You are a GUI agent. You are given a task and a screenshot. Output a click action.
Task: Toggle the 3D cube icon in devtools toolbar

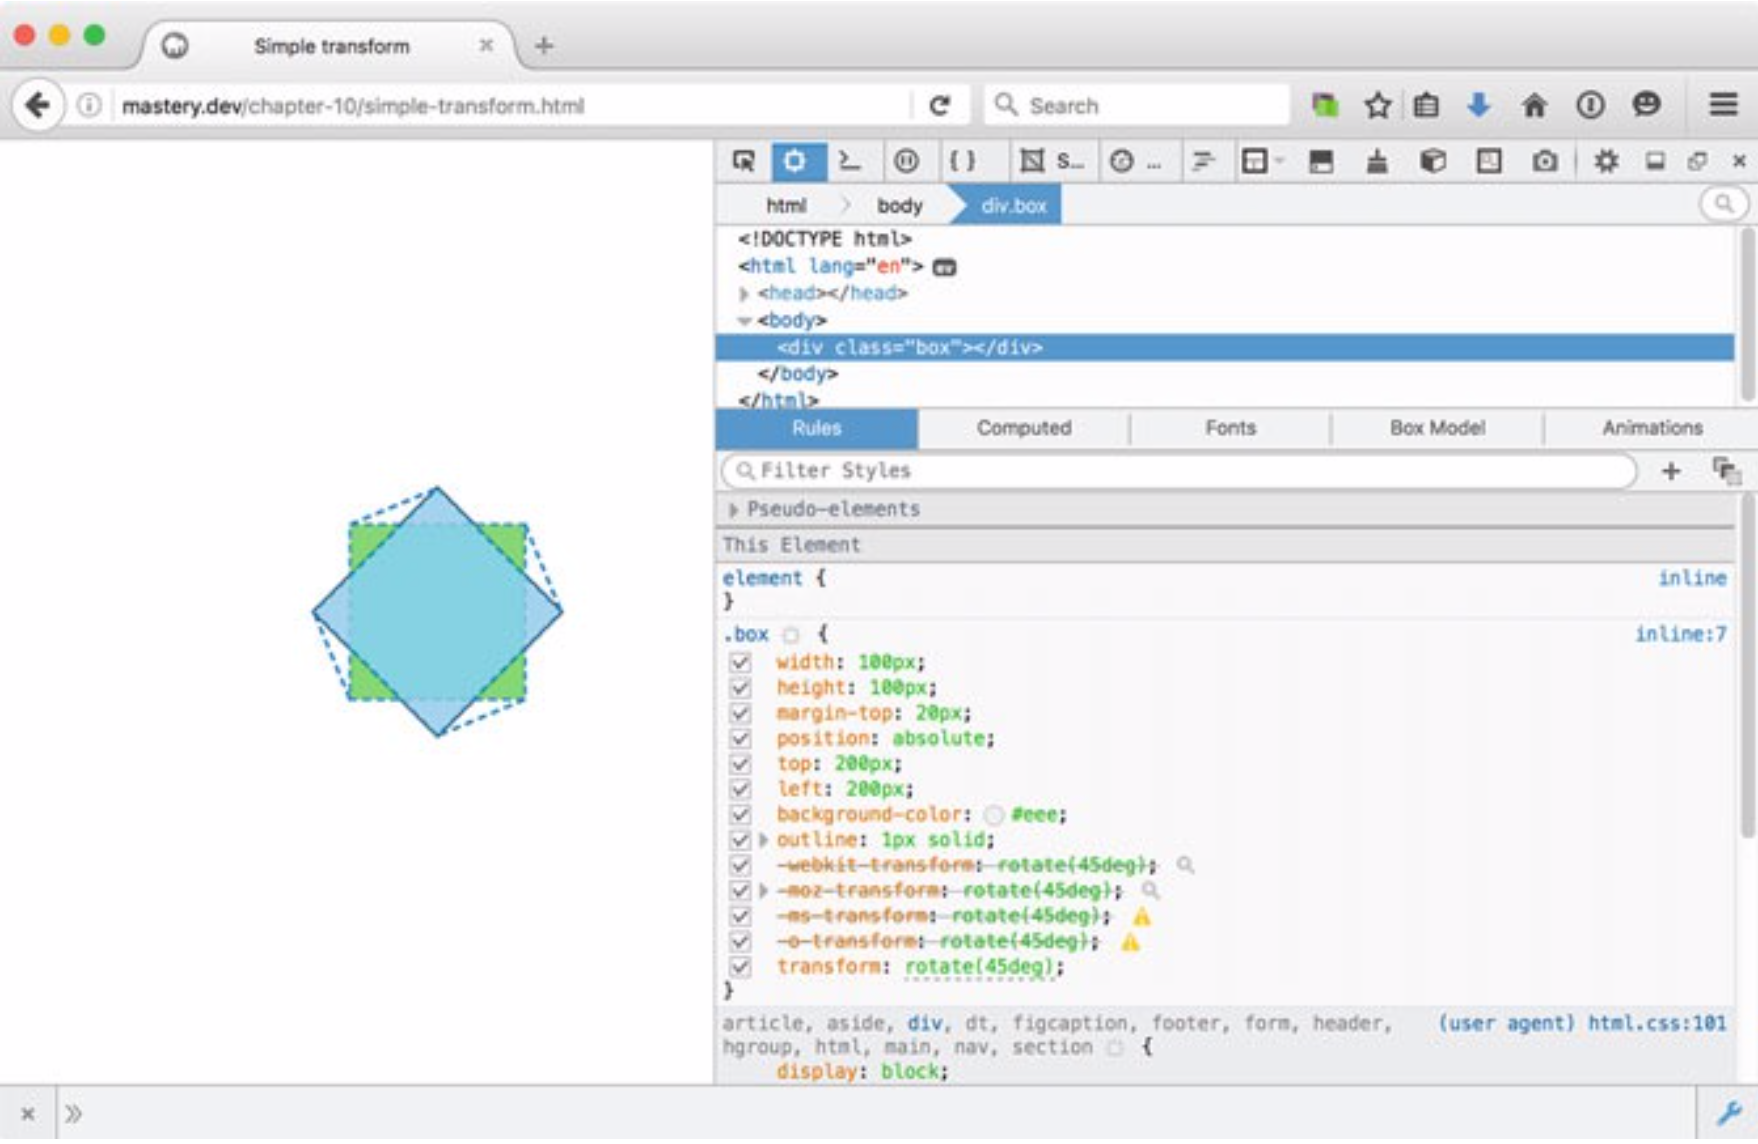1433,161
